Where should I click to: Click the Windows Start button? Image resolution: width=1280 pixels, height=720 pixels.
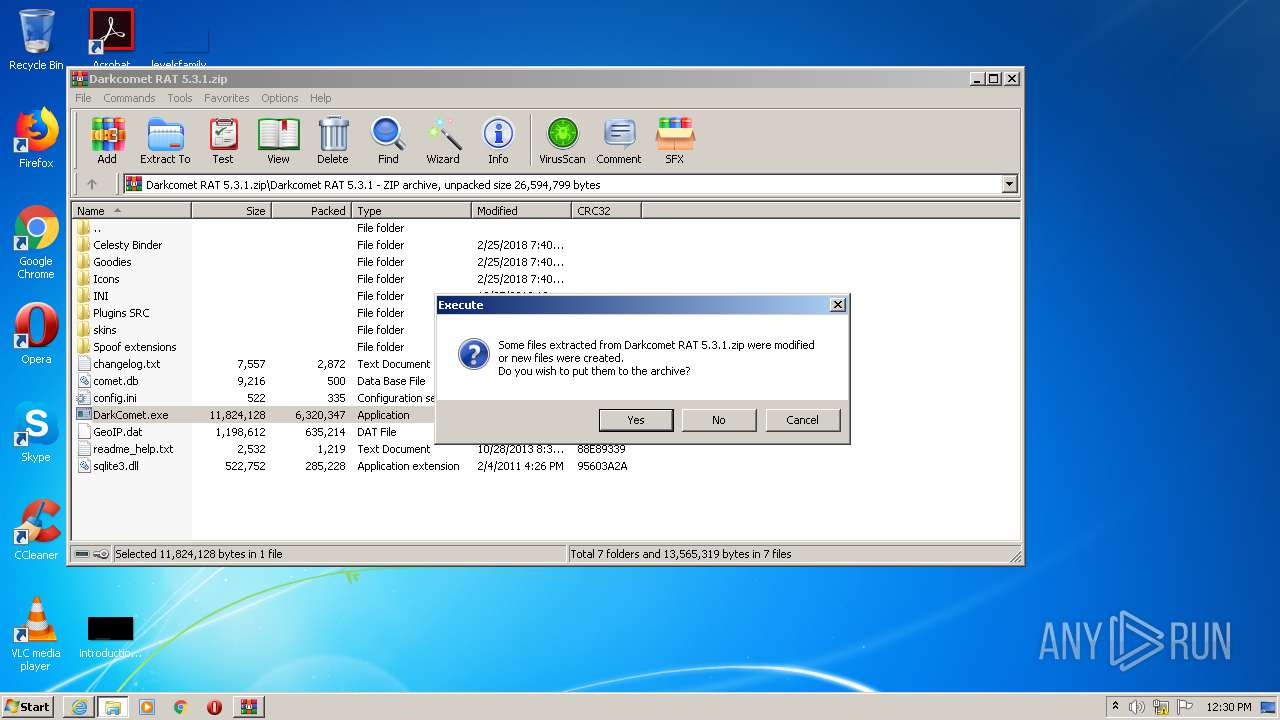tap(28, 706)
